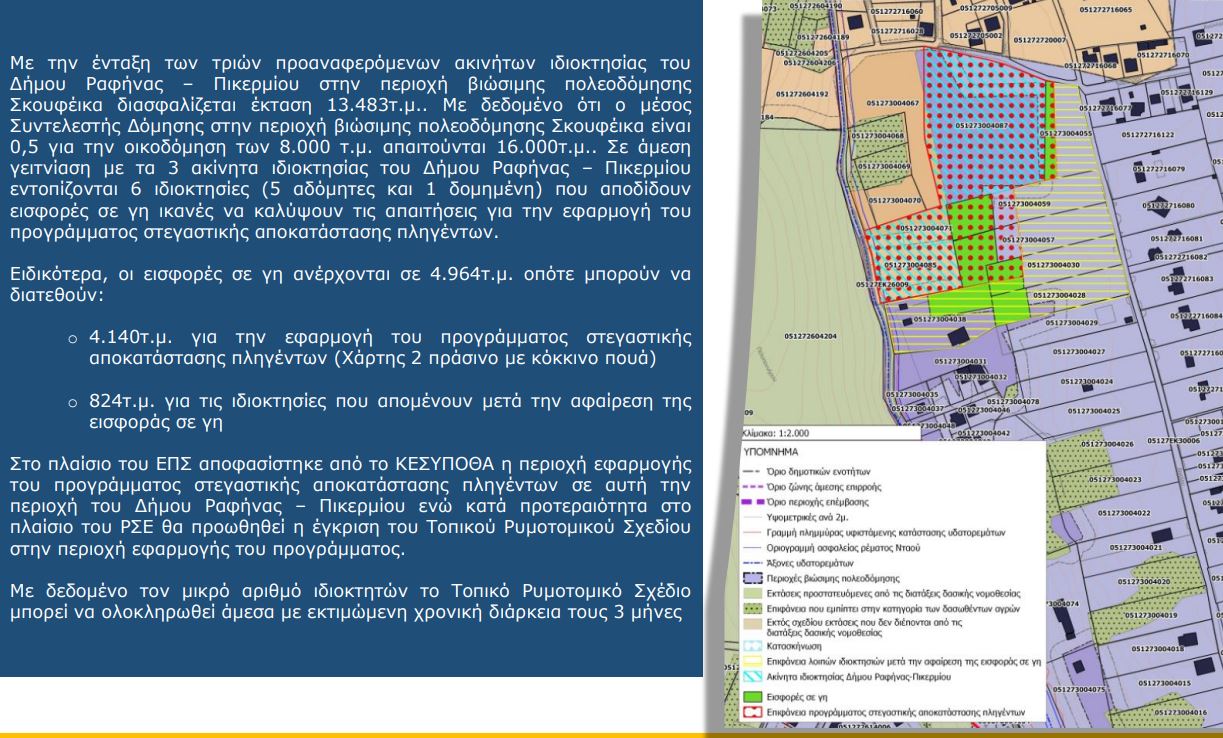Click parcel label 051272604192 on map
Image resolution: width=1223 pixels, height=738 pixels.
pyautogui.click(x=804, y=94)
